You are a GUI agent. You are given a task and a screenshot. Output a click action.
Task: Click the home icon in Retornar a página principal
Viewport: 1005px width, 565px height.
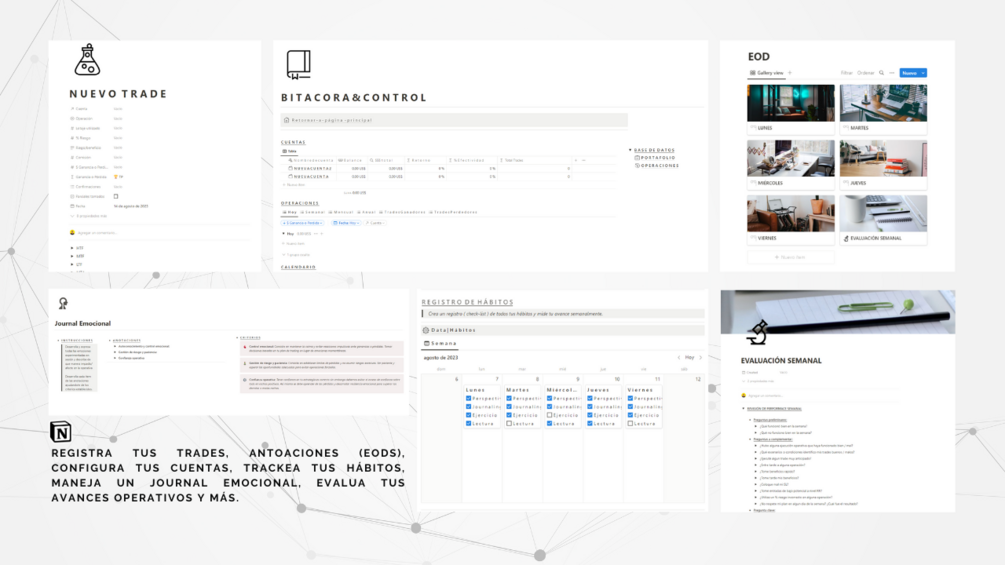click(287, 120)
